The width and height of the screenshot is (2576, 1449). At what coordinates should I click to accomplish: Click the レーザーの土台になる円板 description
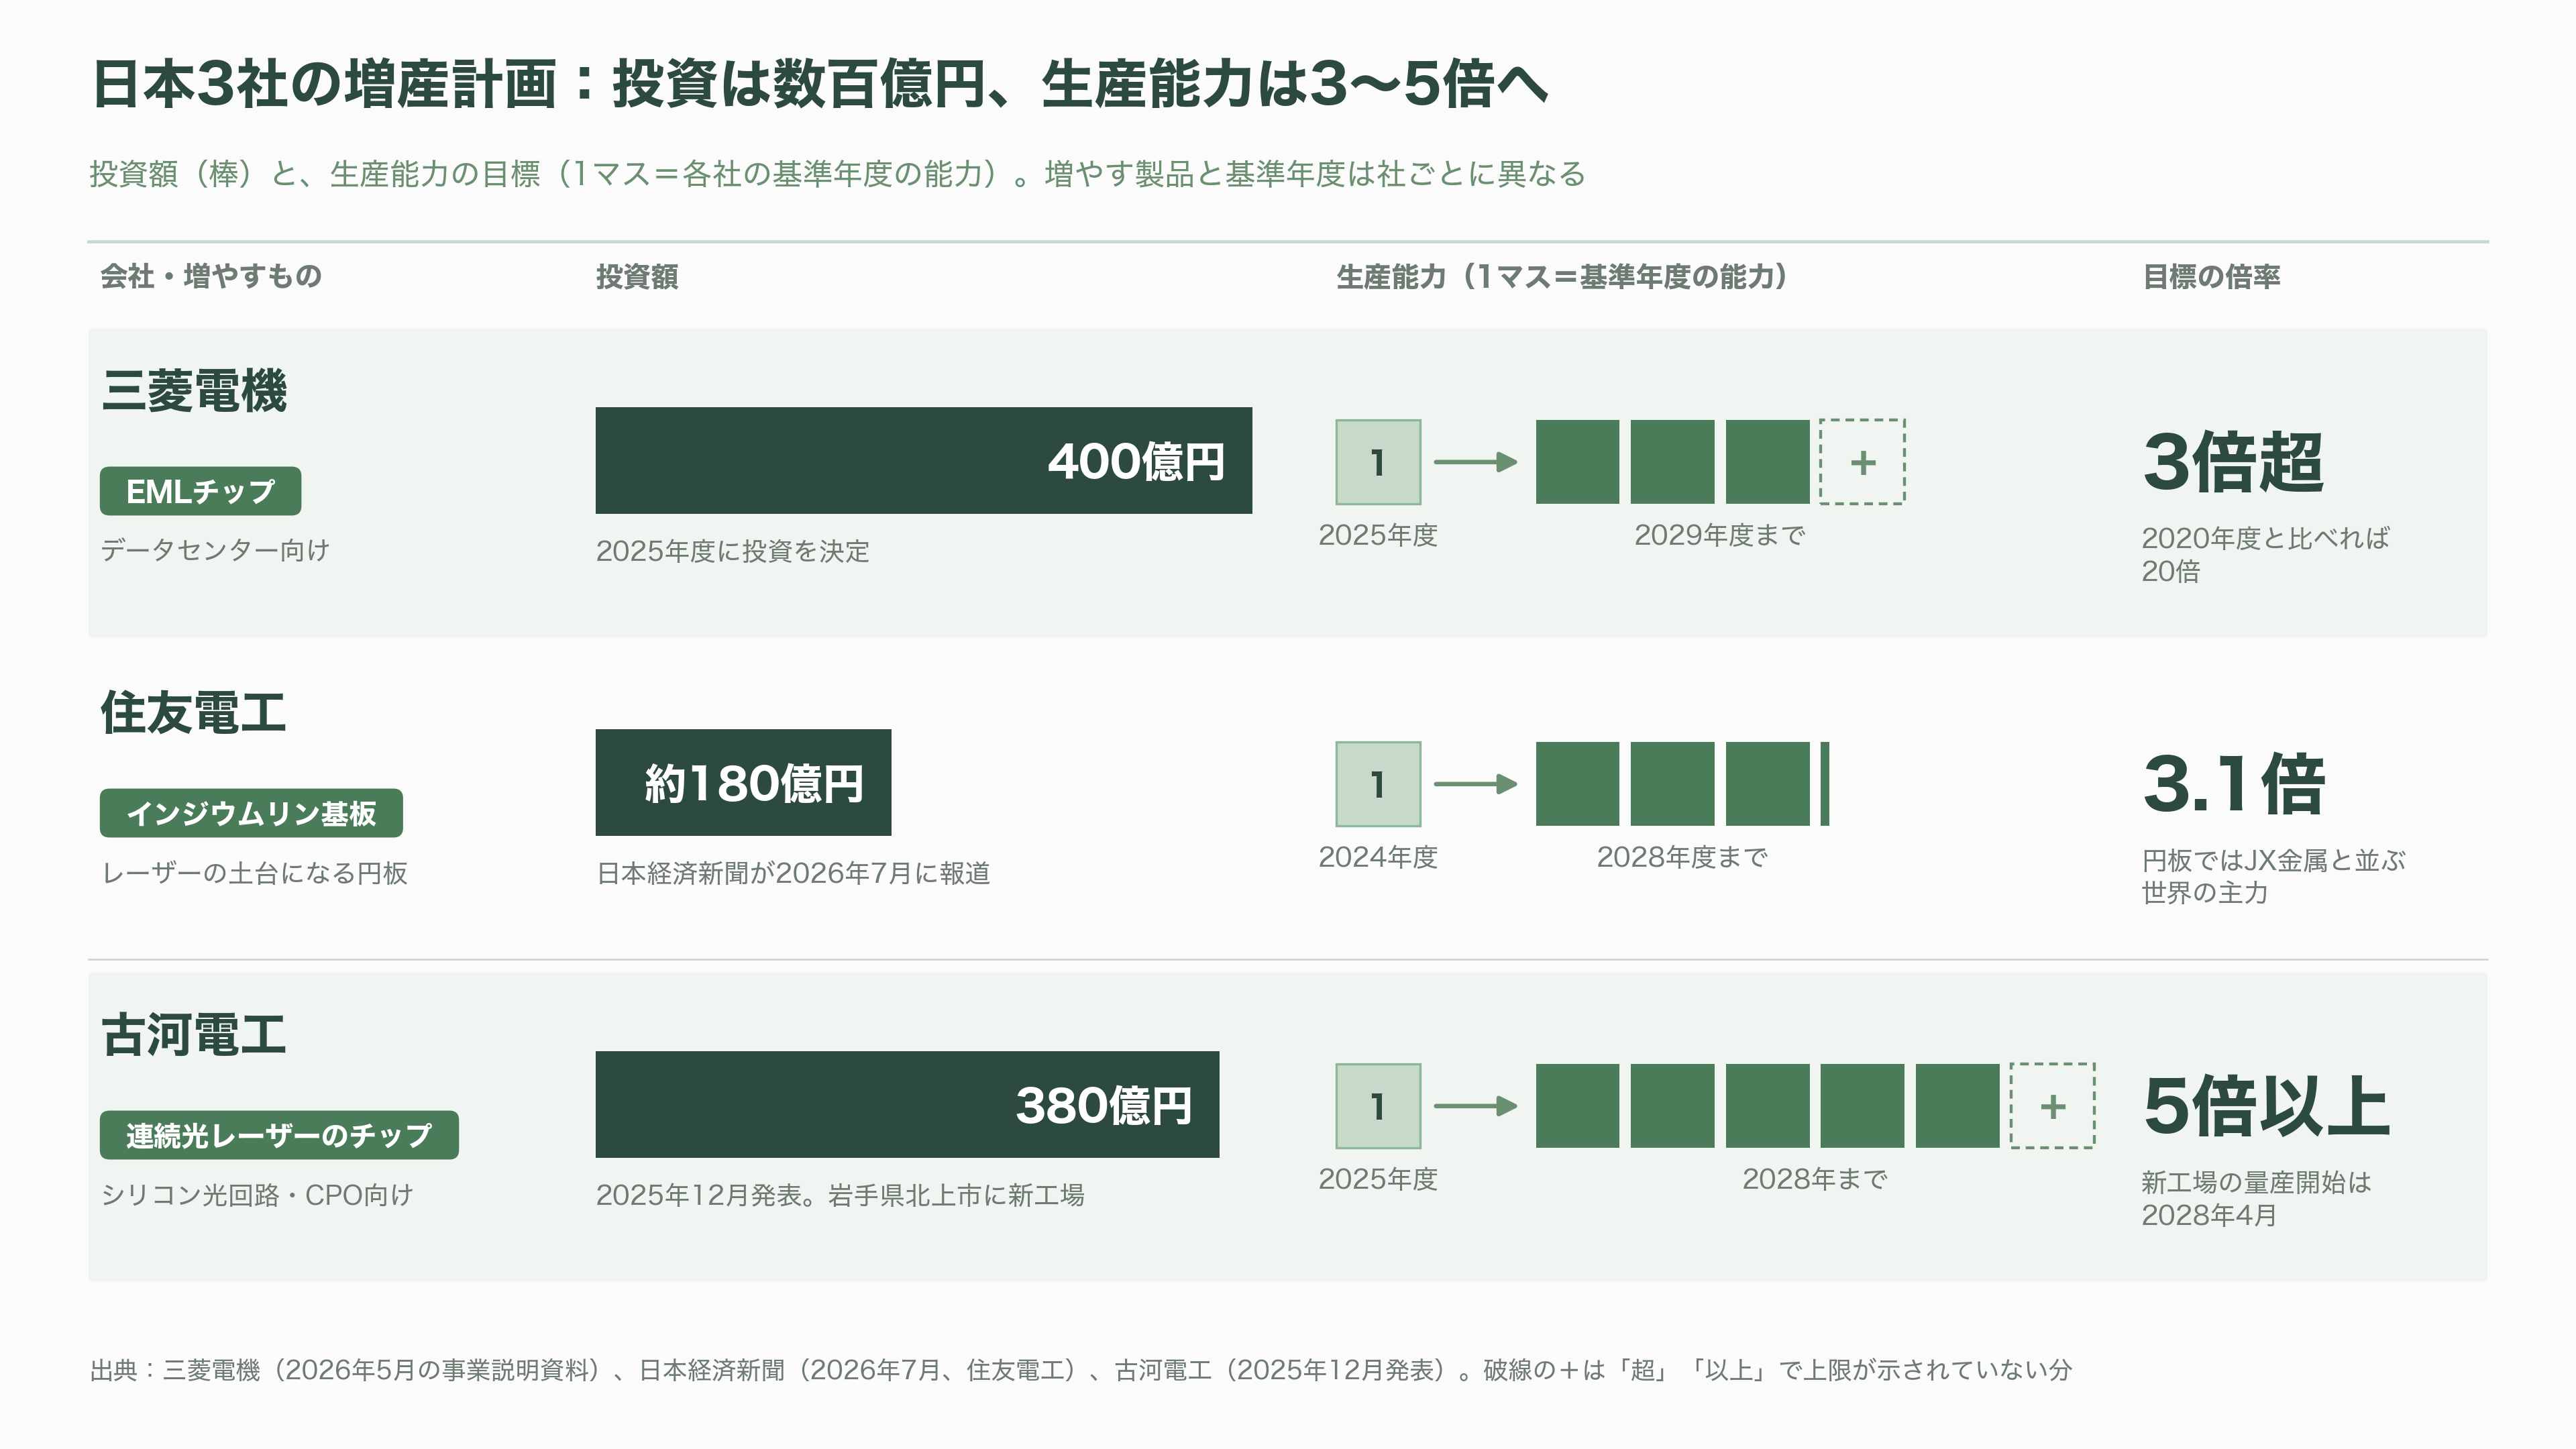pyautogui.click(x=254, y=873)
